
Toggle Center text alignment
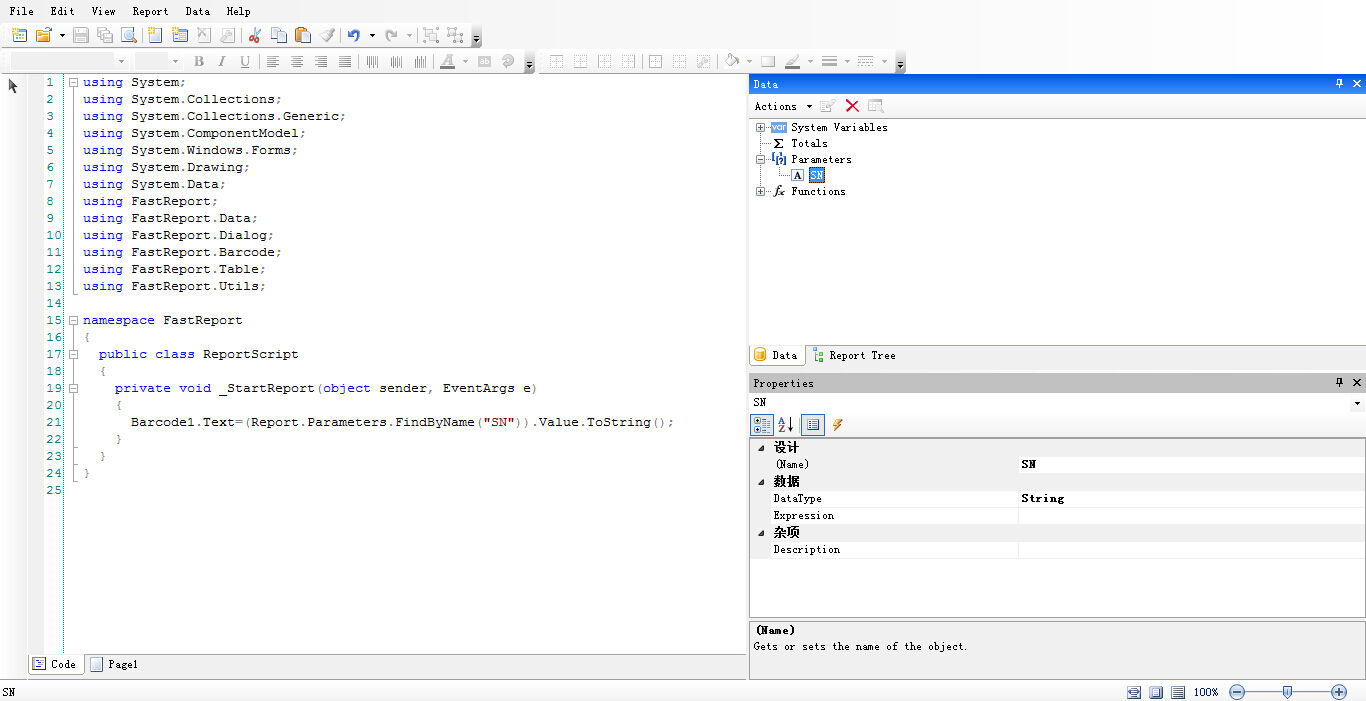point(297,62)
